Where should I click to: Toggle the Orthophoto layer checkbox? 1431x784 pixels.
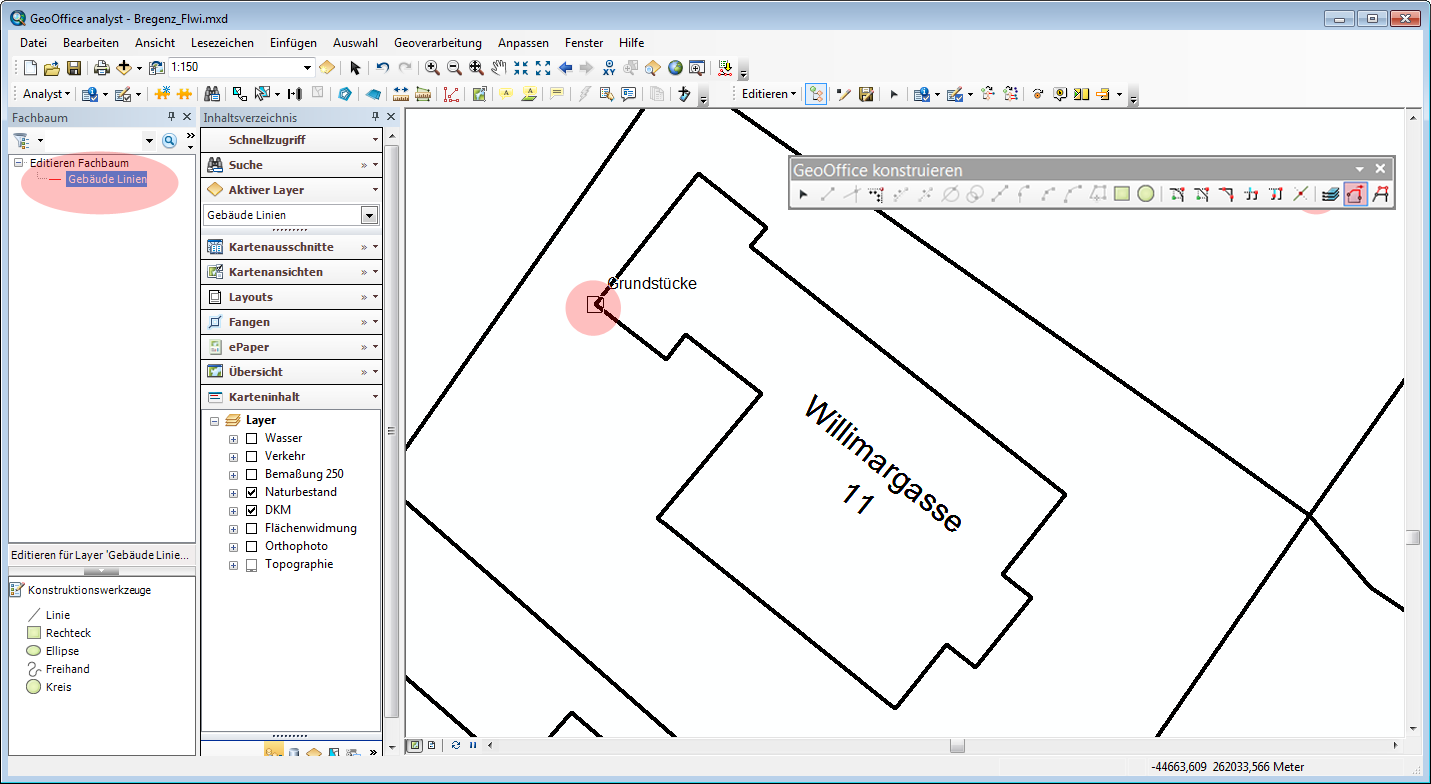pos(252,546)
